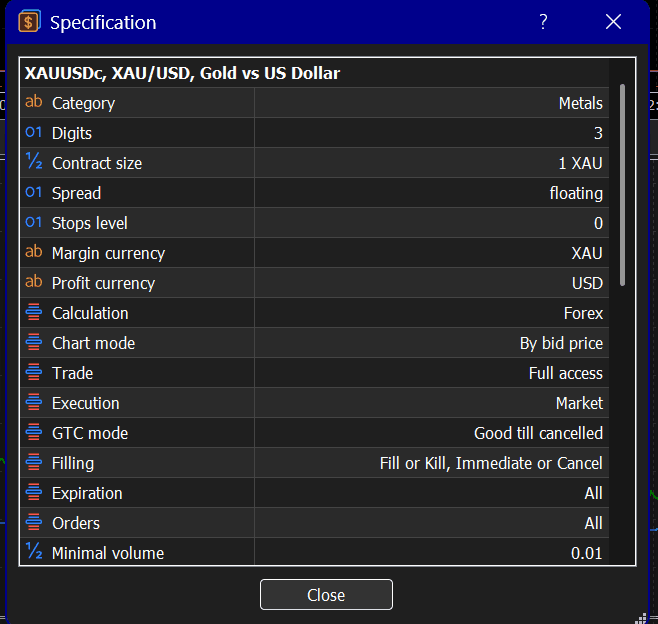Click the ½ icon beside Contract size
The height and width of the screenshot is (624, 658).
point(34,161)
